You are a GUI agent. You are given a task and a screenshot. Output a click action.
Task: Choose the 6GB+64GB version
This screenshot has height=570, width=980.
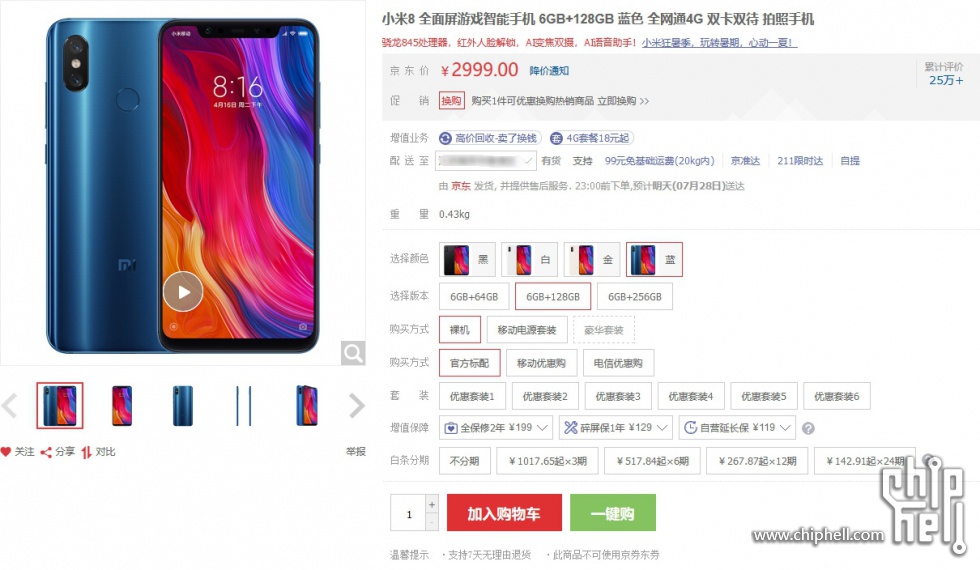(474, 297)
